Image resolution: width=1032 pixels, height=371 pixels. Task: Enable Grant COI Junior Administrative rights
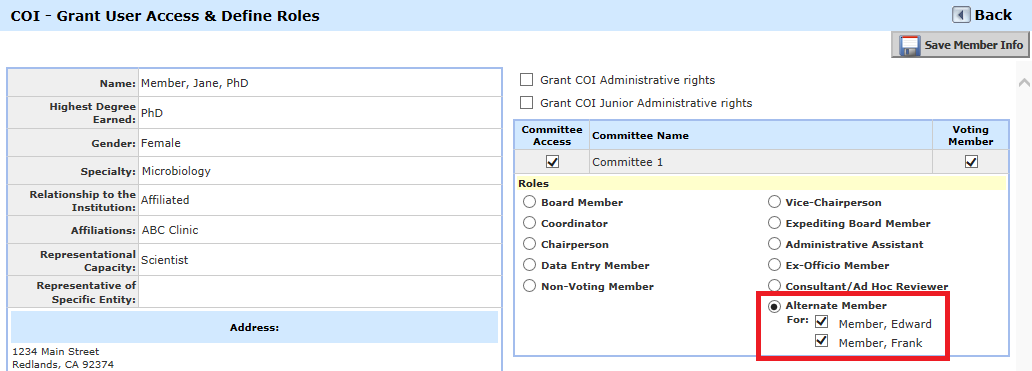[x=527, y=103]
